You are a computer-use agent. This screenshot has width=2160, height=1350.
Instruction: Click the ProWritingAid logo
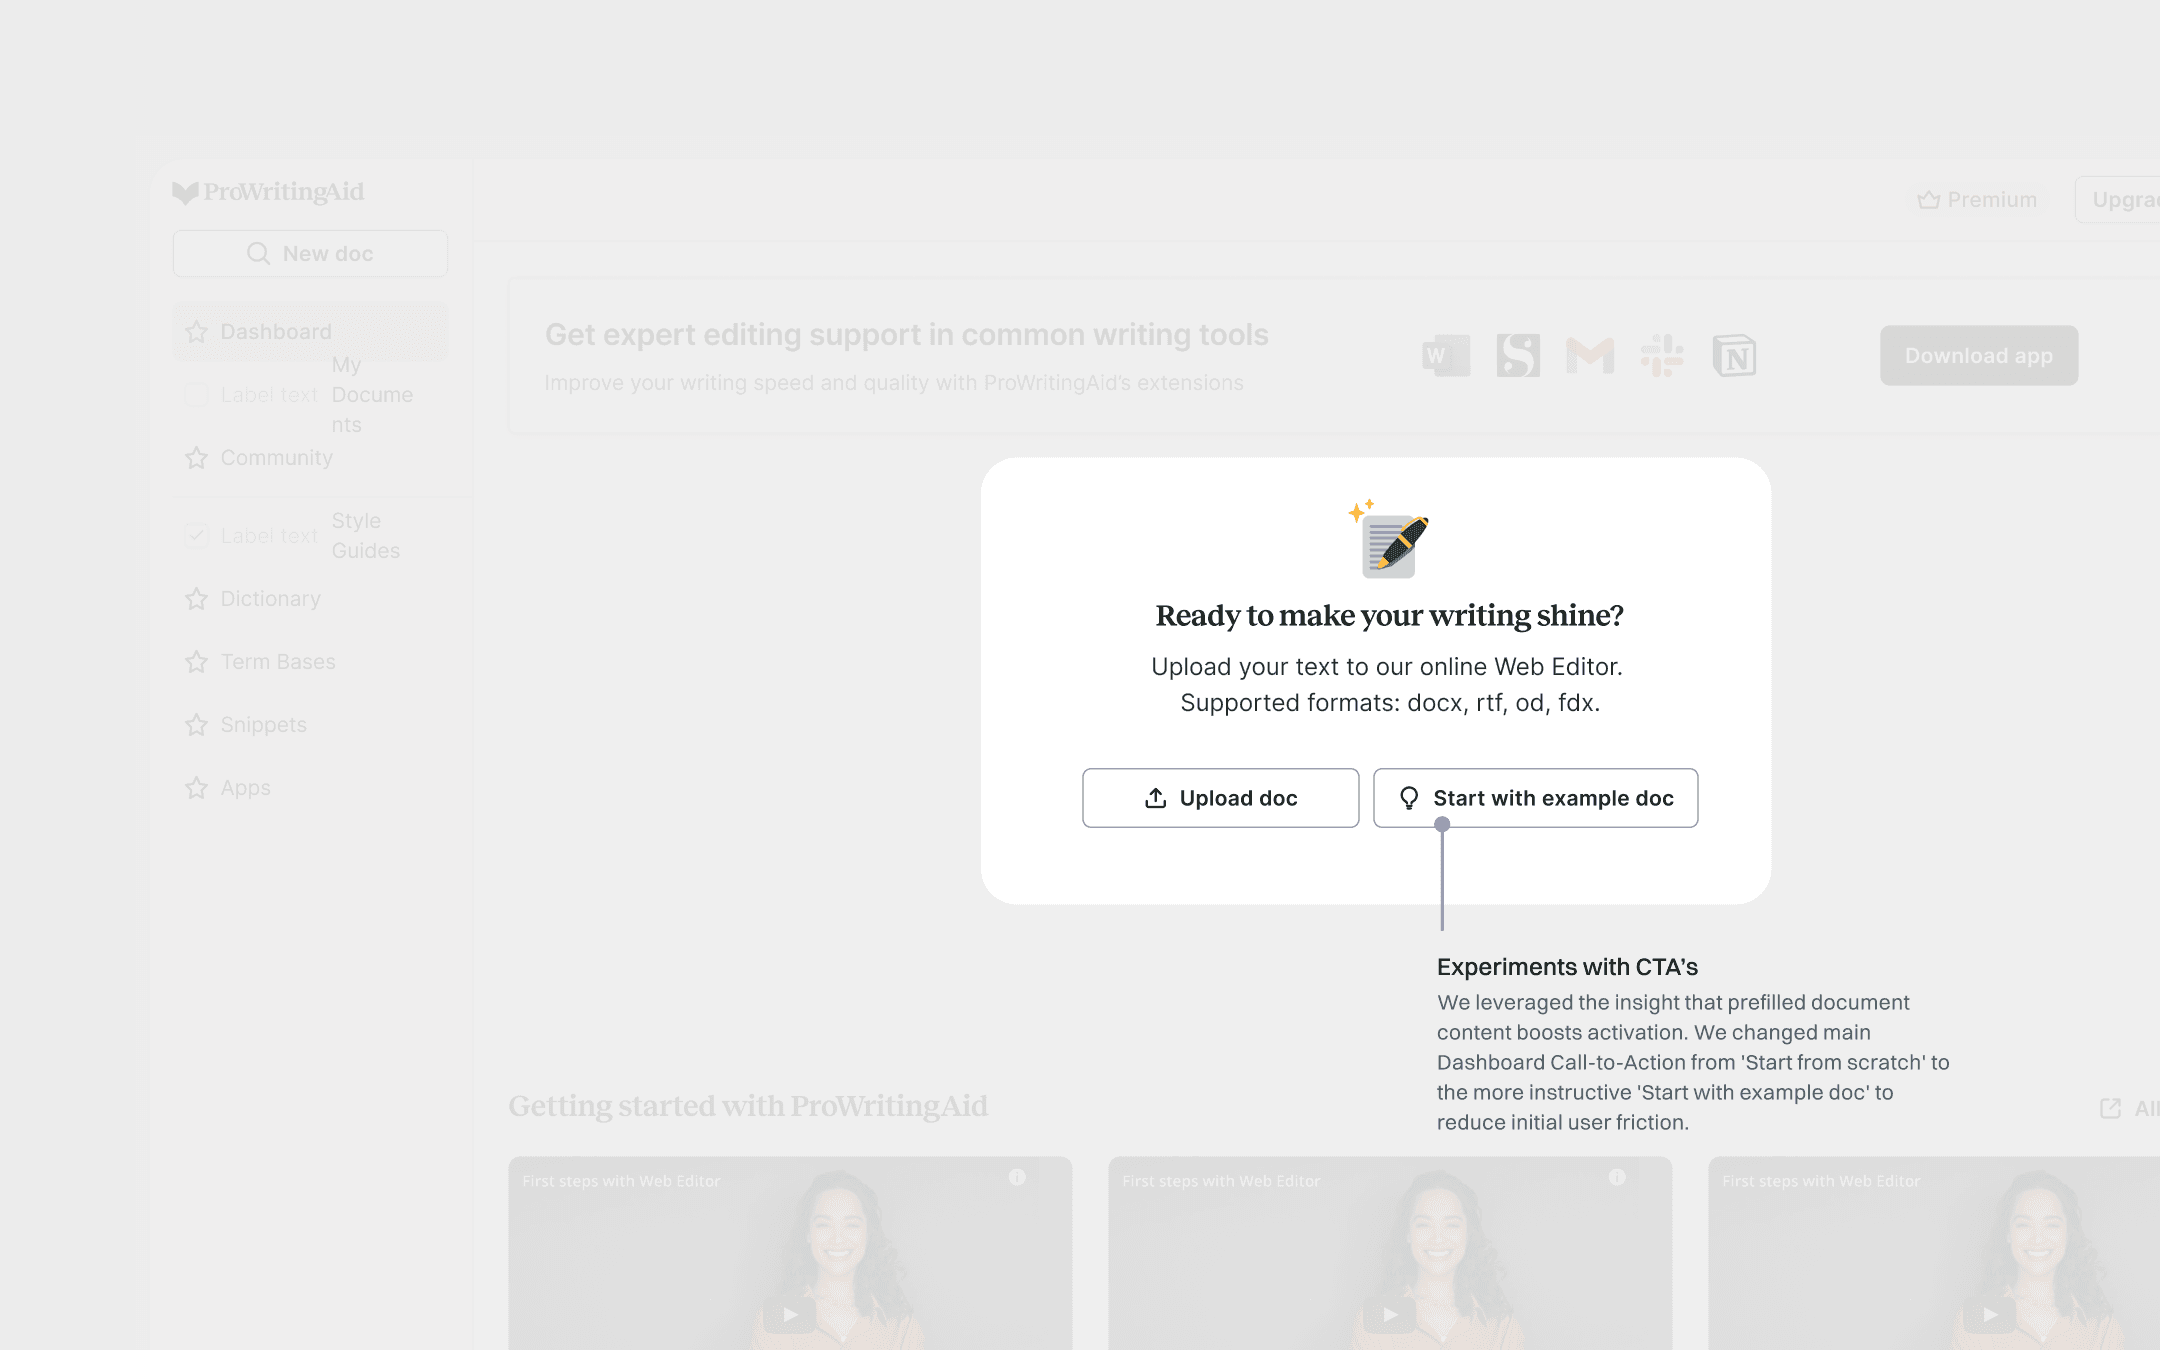tap(268, 192)
